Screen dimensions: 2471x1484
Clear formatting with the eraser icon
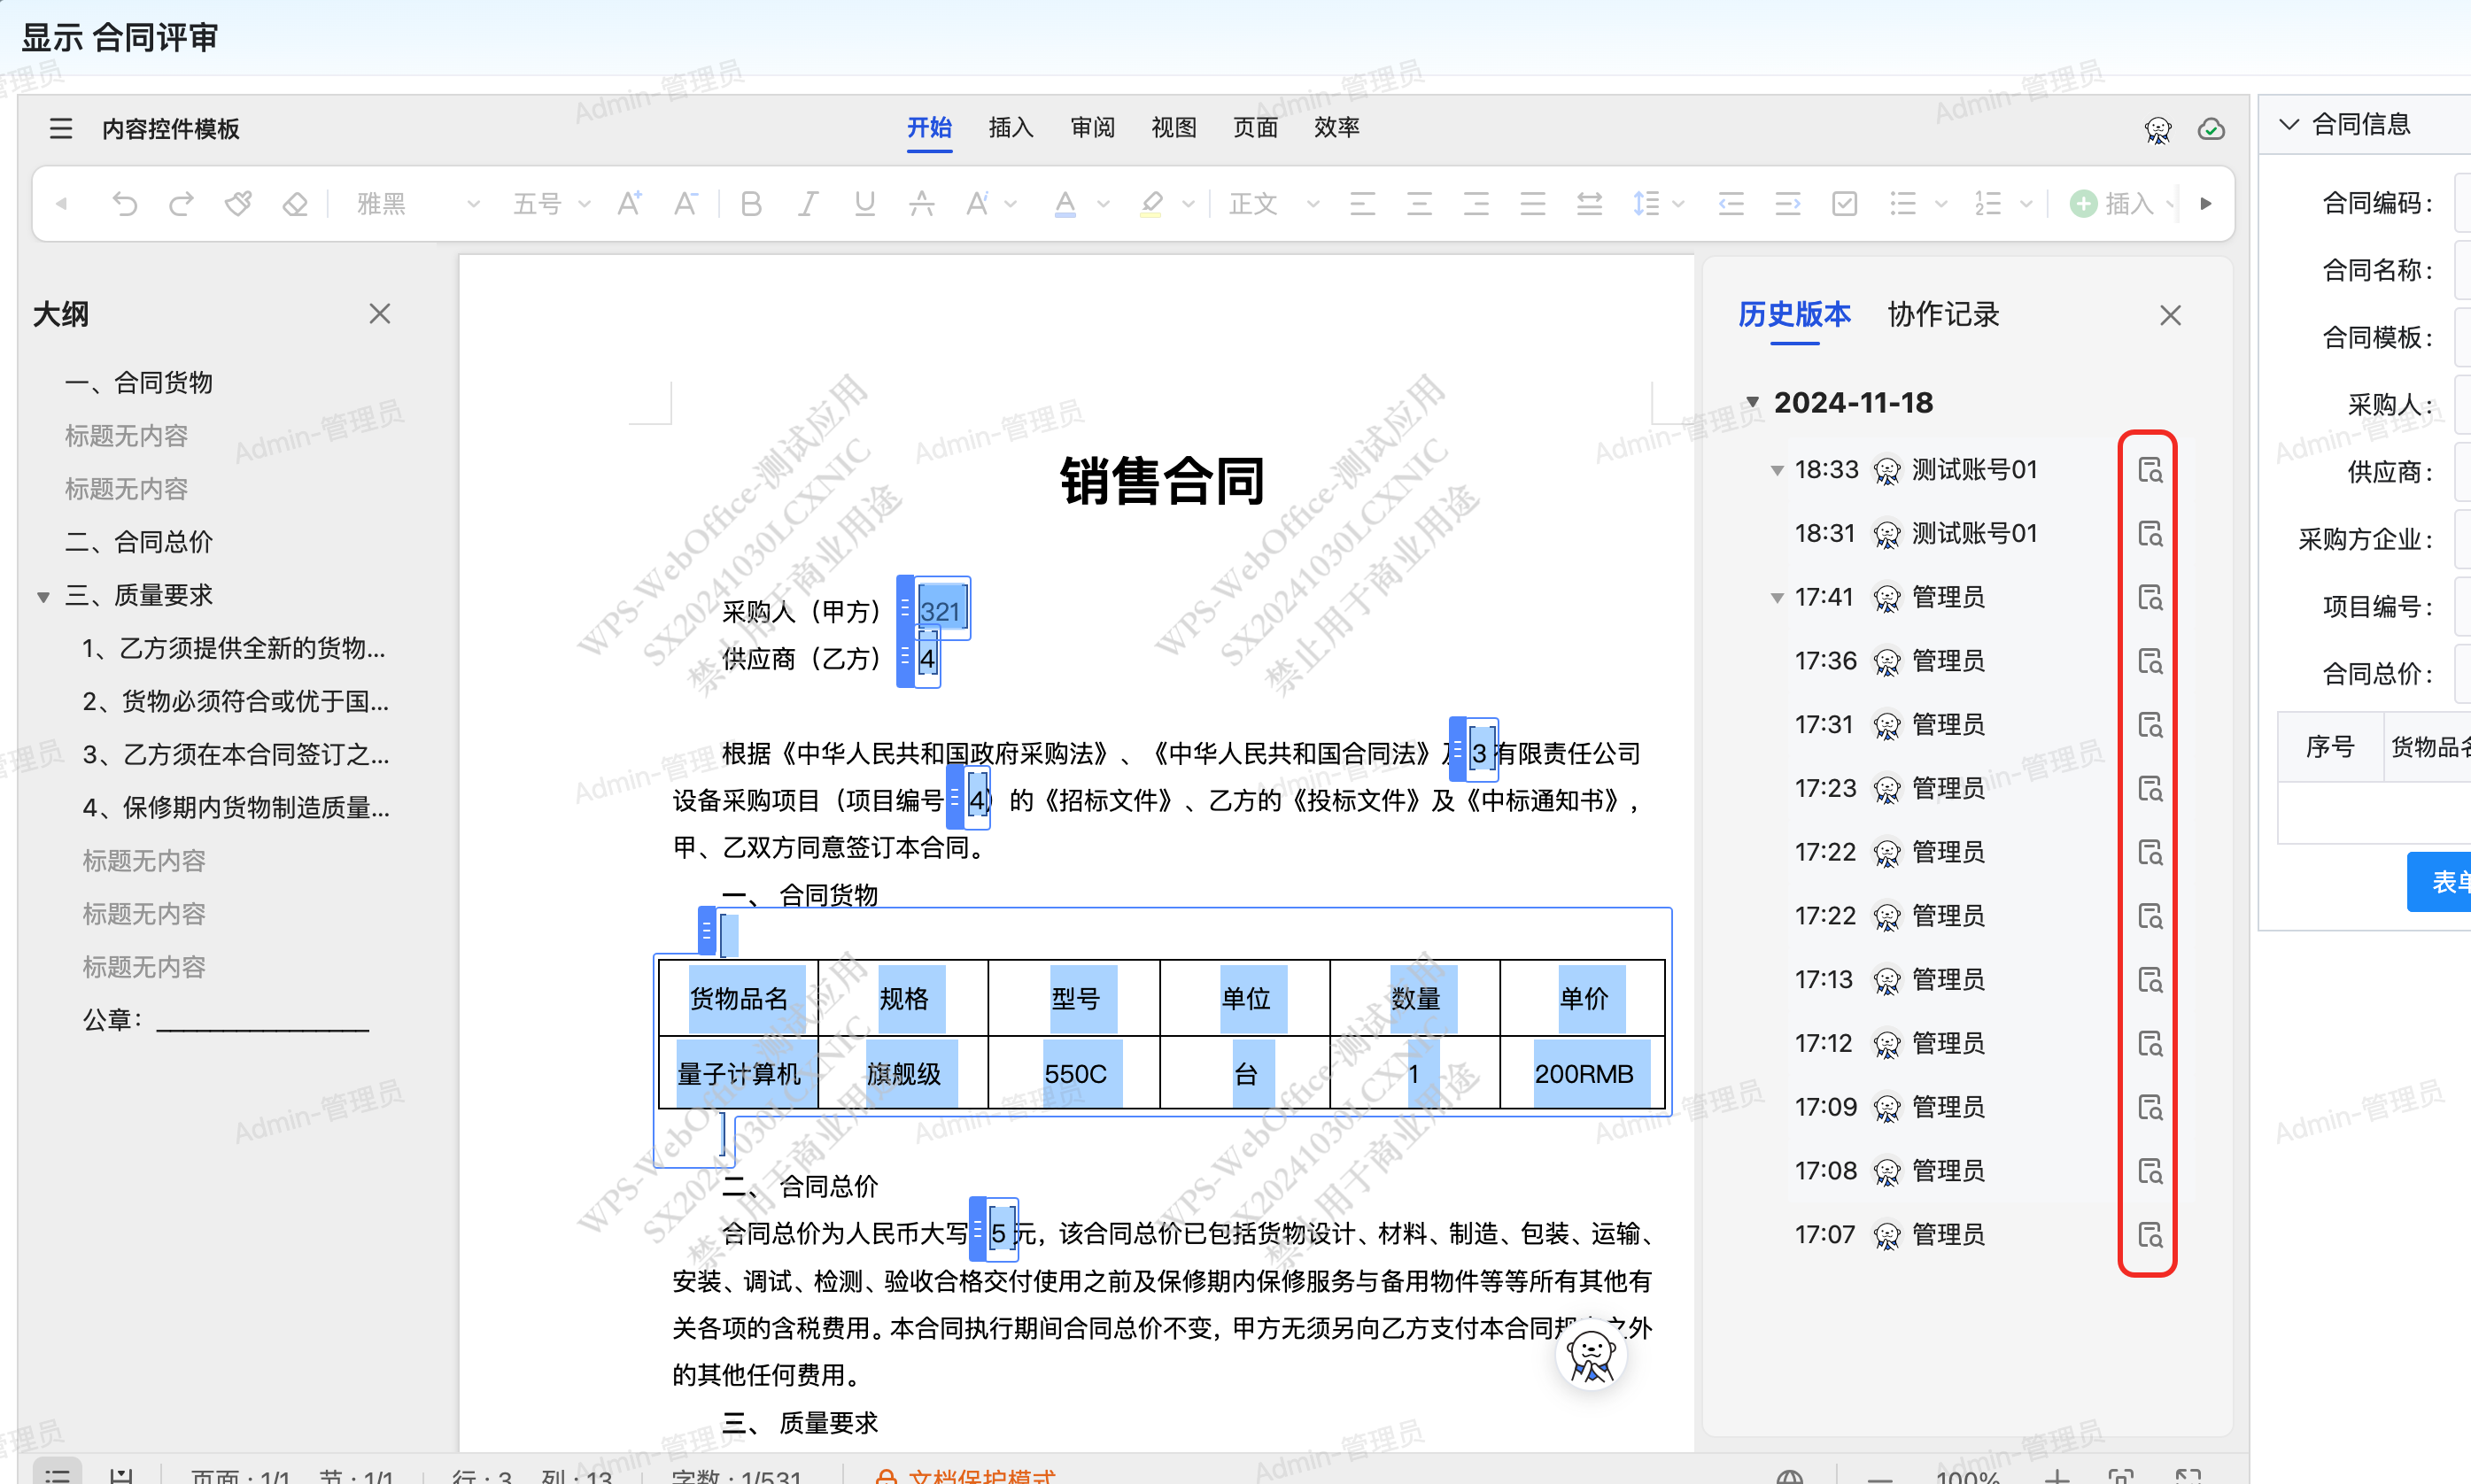pos(295,204)
